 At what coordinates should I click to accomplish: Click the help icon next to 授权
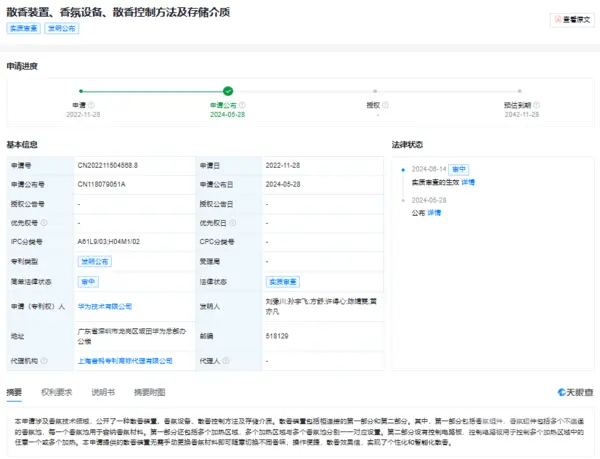386,104
